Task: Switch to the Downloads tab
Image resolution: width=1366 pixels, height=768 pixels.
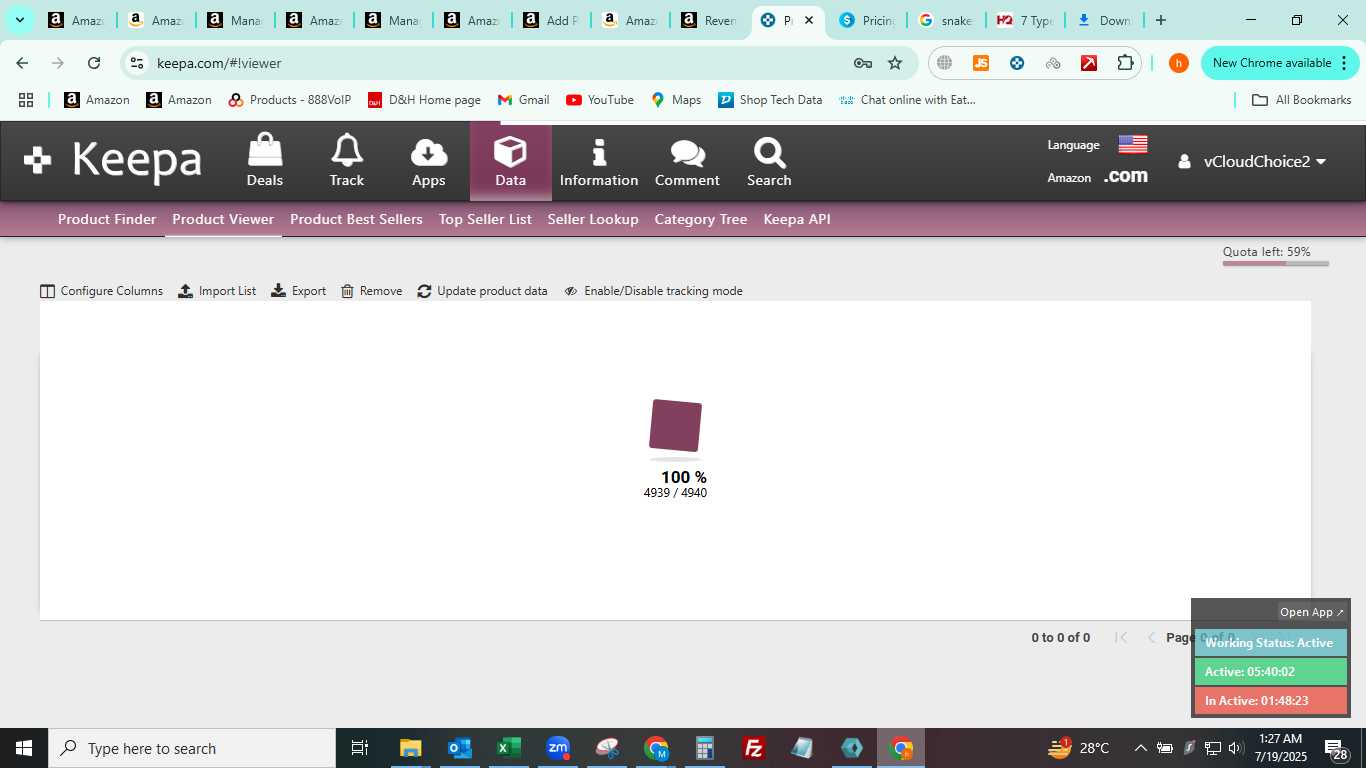Action: [x=1104, y=20]
